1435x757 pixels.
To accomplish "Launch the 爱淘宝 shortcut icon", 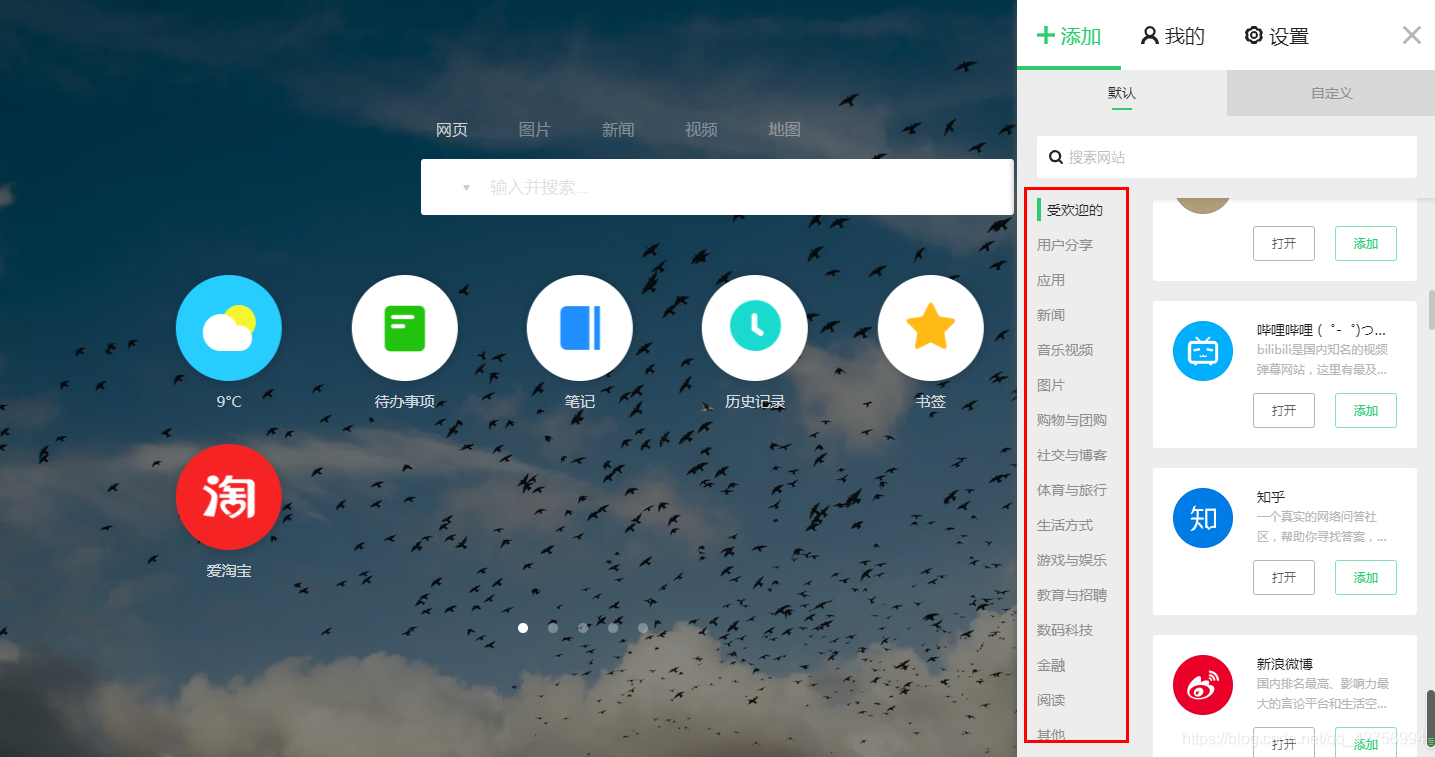I will (229, 497).
